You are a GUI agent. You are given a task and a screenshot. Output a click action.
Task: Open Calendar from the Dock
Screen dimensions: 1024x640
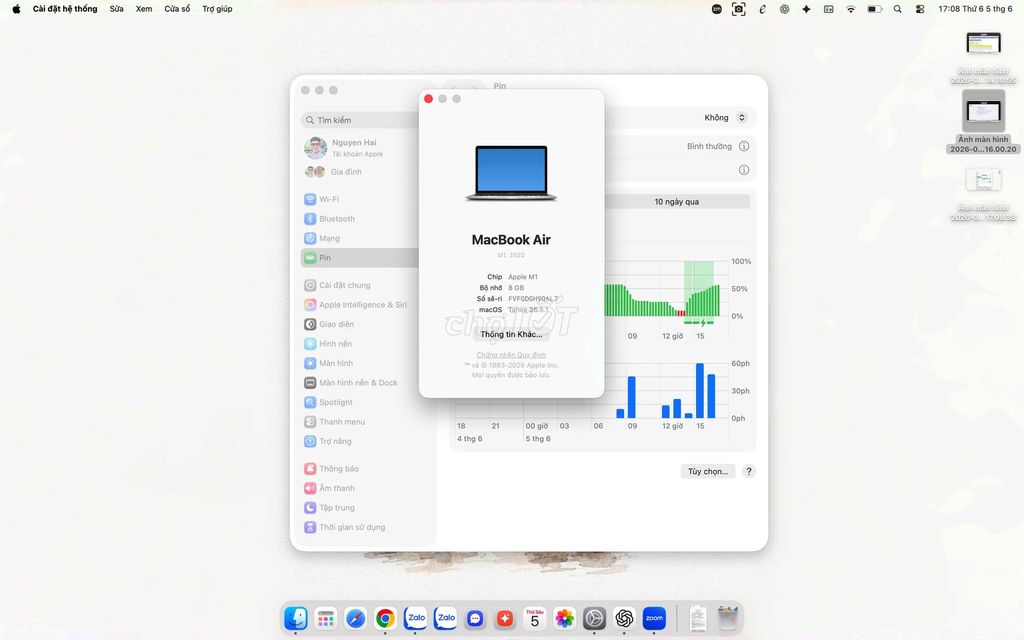pos(535,618)
